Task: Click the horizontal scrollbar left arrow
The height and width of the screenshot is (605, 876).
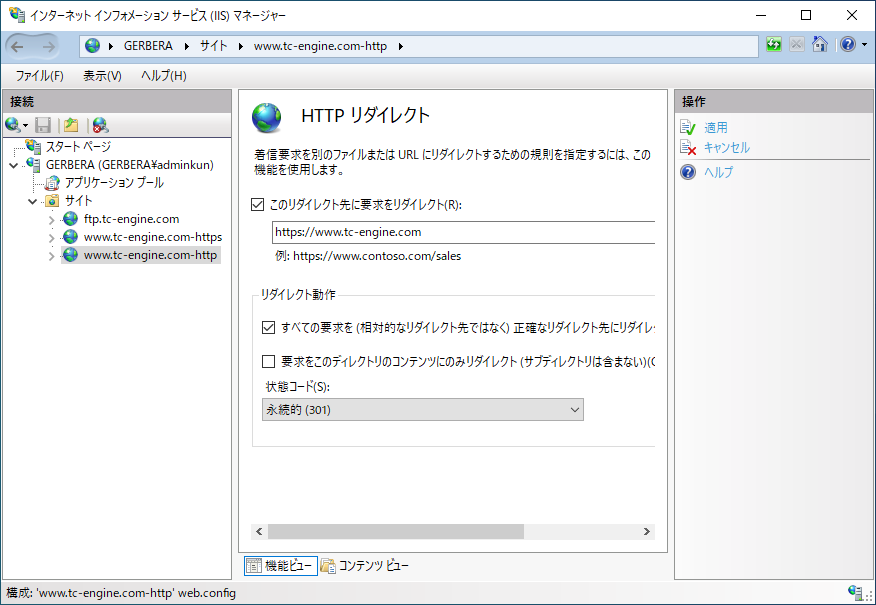Action: point(259,531)
